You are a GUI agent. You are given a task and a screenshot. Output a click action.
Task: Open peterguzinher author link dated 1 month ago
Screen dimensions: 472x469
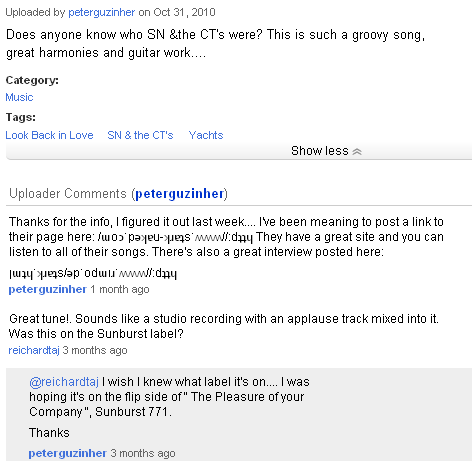pyautogui.click(x=47, y=289)
